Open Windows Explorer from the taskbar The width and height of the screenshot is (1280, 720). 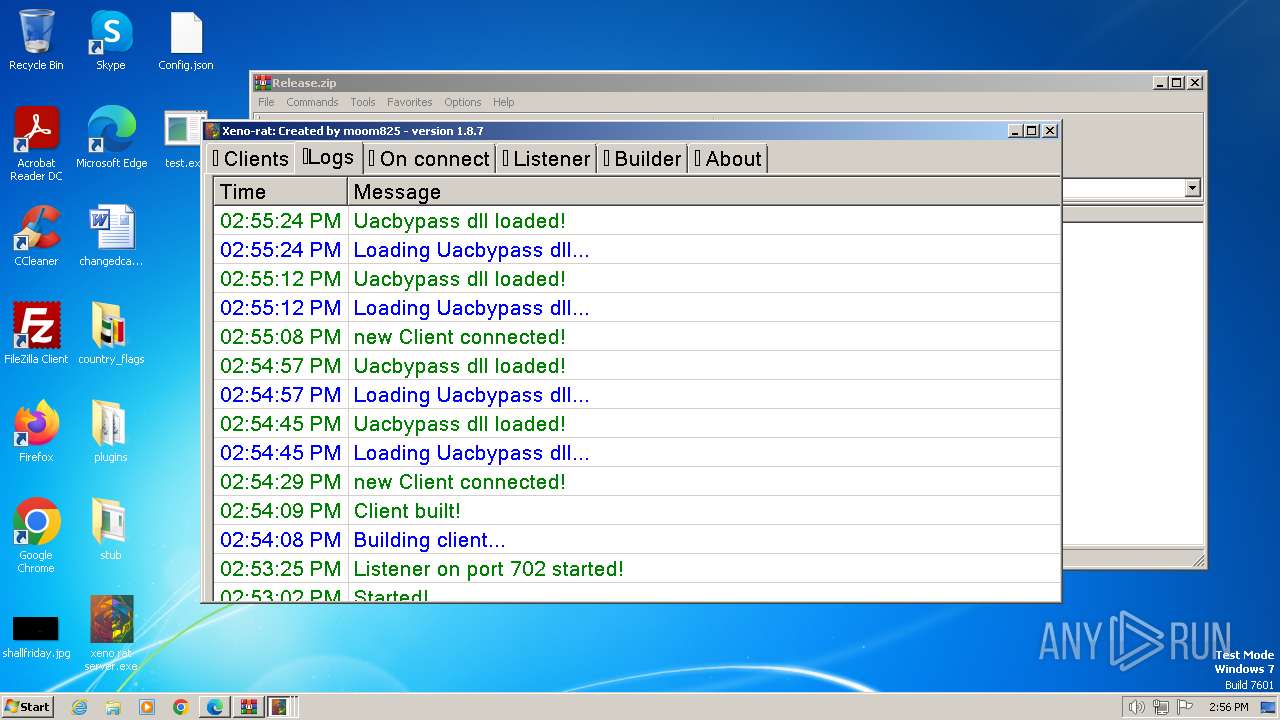tap(113, 707)
